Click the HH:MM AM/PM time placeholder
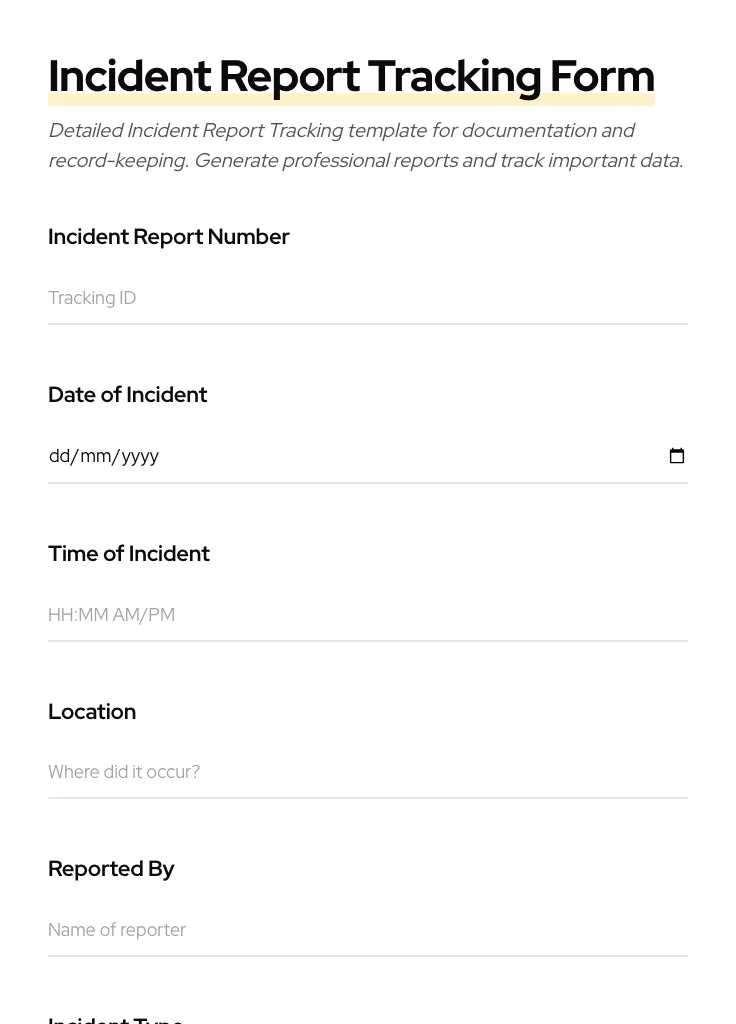Viewport: 736px width, 1024px height. pyautogui.click(x=111, y=614)
